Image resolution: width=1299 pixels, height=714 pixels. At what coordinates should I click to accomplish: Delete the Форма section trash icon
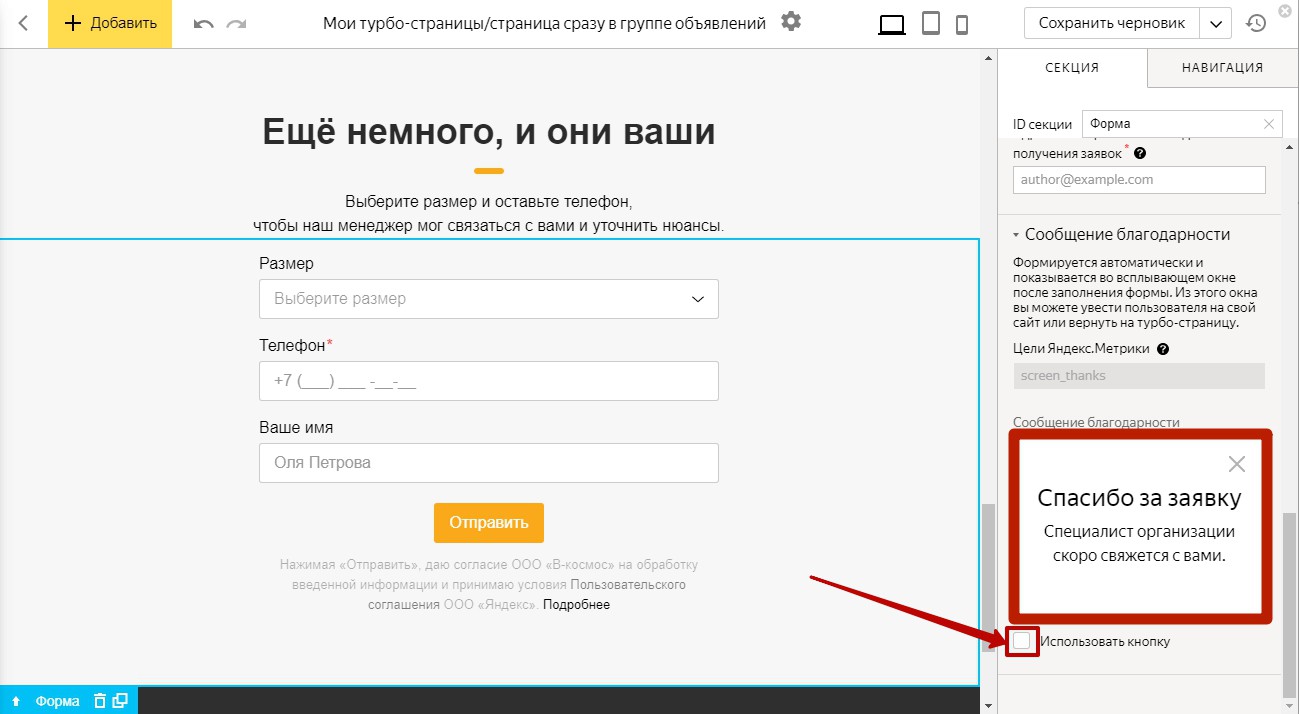click(x=99, y=701)
